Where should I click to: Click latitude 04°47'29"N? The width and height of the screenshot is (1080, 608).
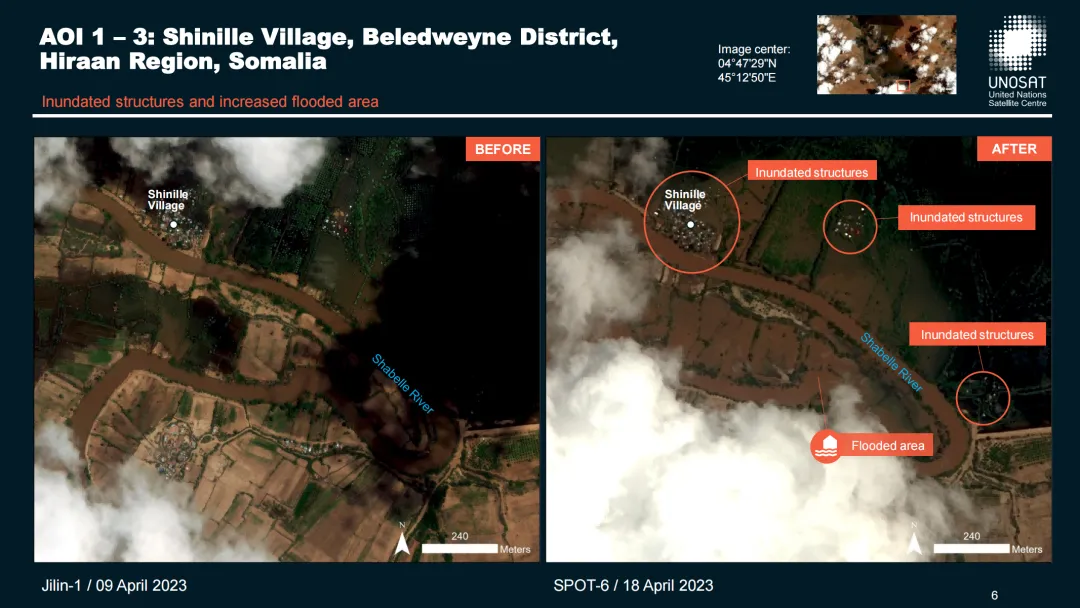[x=747, y=63]
